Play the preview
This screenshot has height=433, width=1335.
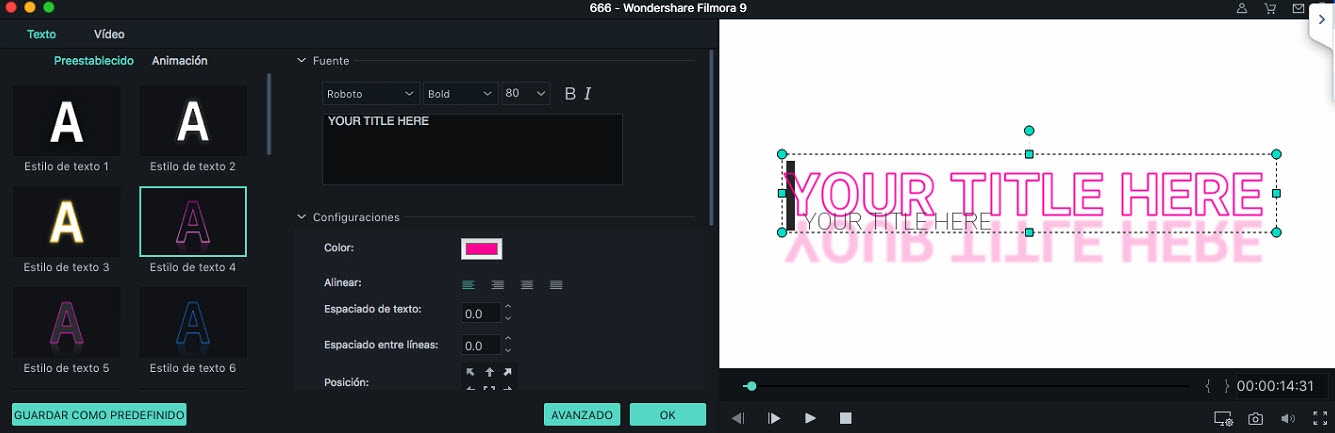pos(810,418)
